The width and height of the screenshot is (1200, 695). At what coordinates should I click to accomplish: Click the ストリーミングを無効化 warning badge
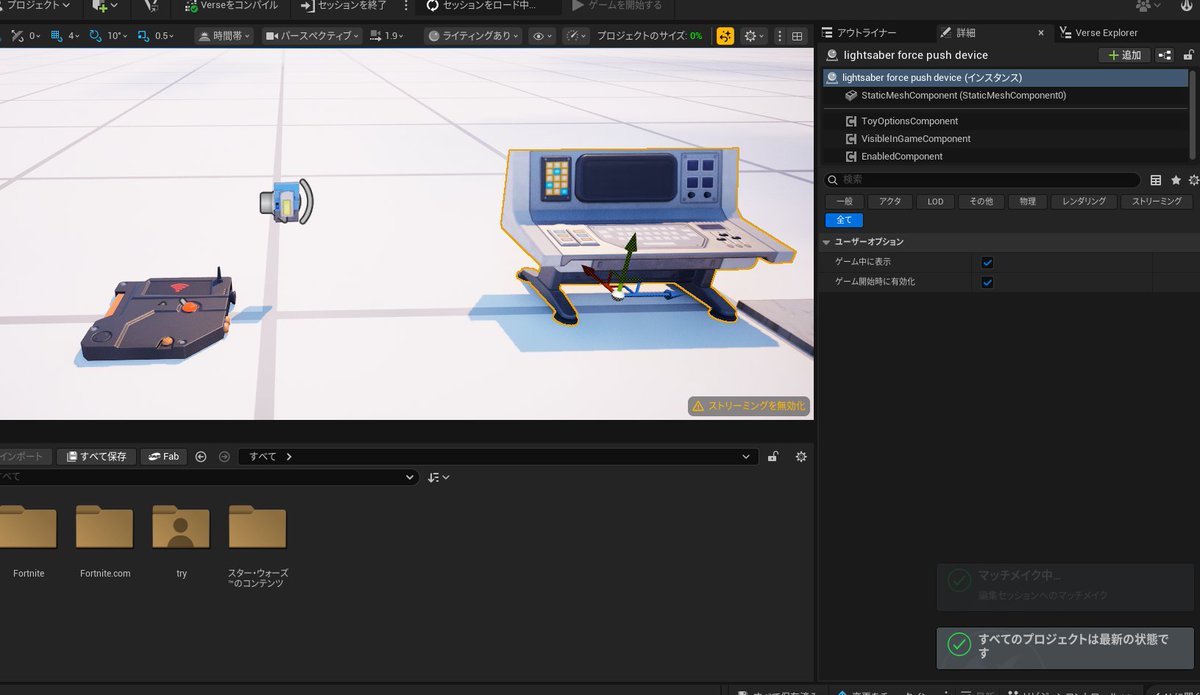pyautogui.click(x=748, y=406)
